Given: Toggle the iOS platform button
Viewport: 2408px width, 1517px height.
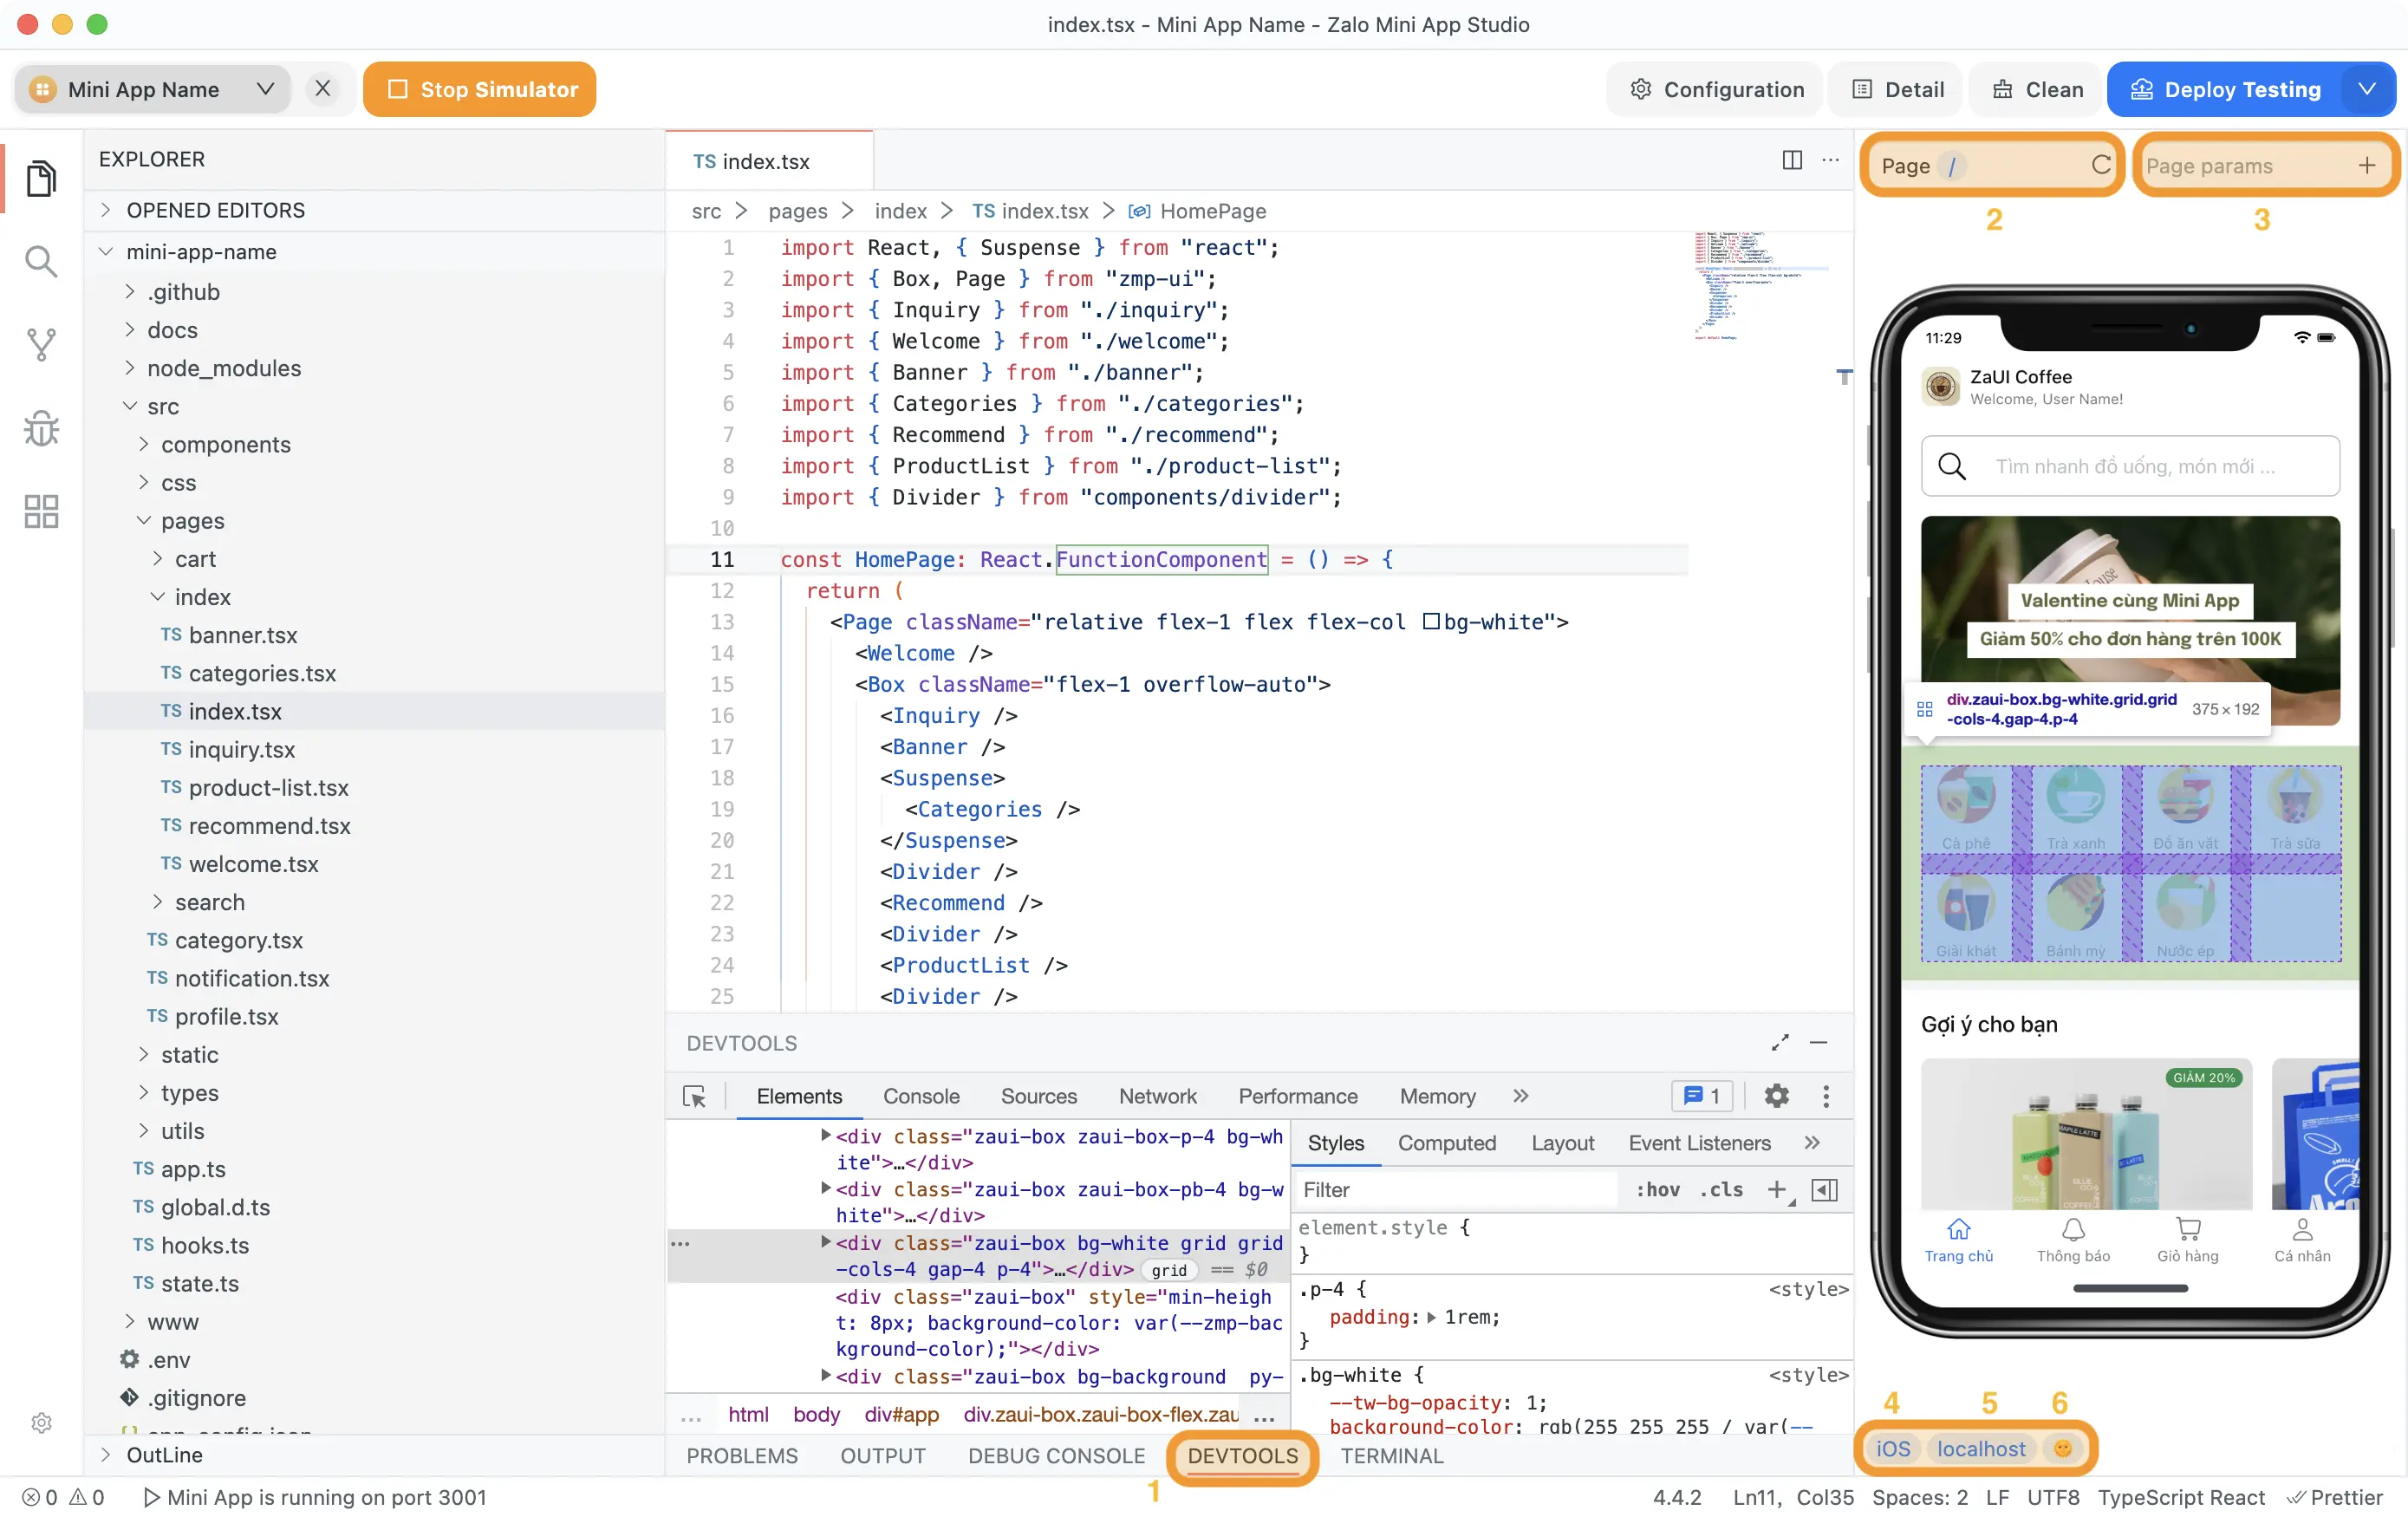Looking at the screenshot, I should point(1894,1447).
